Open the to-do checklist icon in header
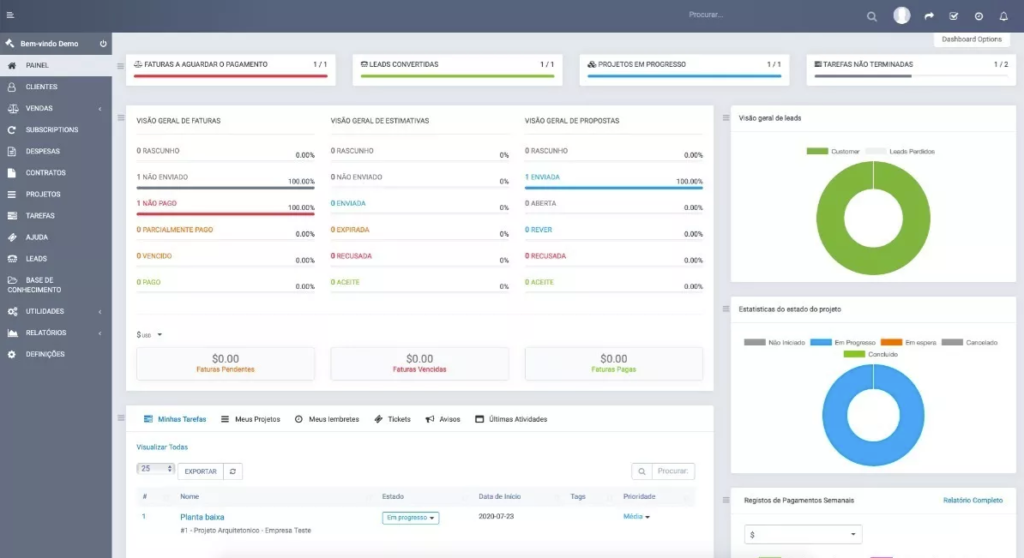Screen dimensions: 1024x558 [x=954, y=16]
